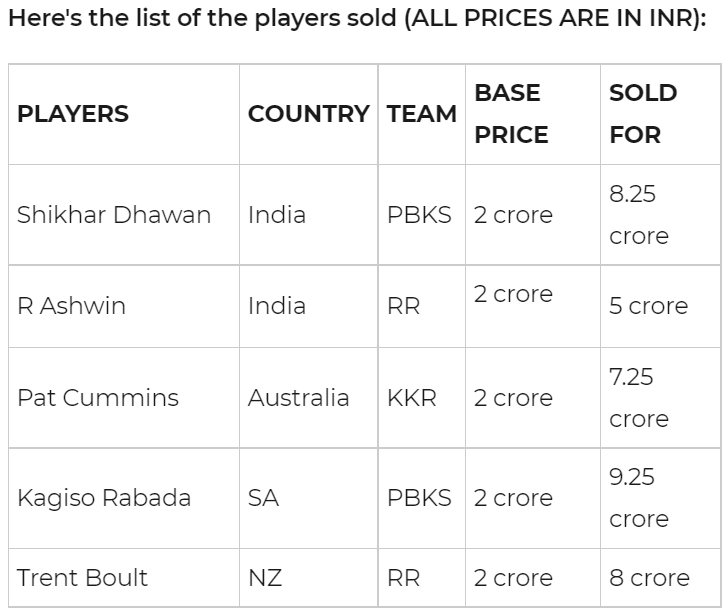Click the 8 crore sold price

649,578
